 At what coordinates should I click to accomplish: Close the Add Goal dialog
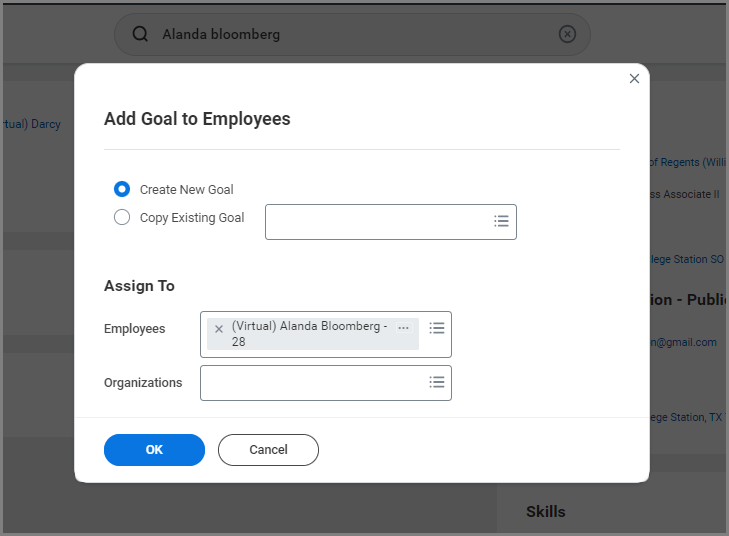634,79
